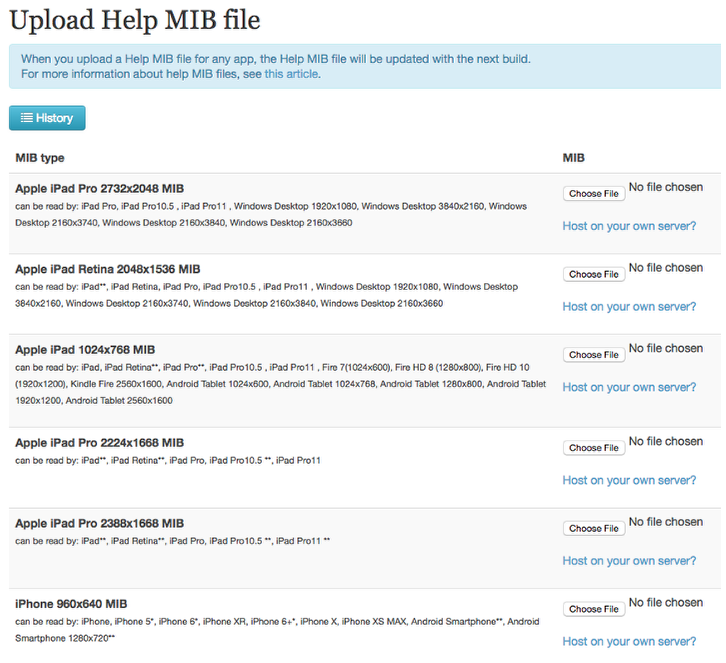Click the 'Apple iPad Pro 2224x1668 MIB' title
726x663 pixels.
[x=100, y=443]
